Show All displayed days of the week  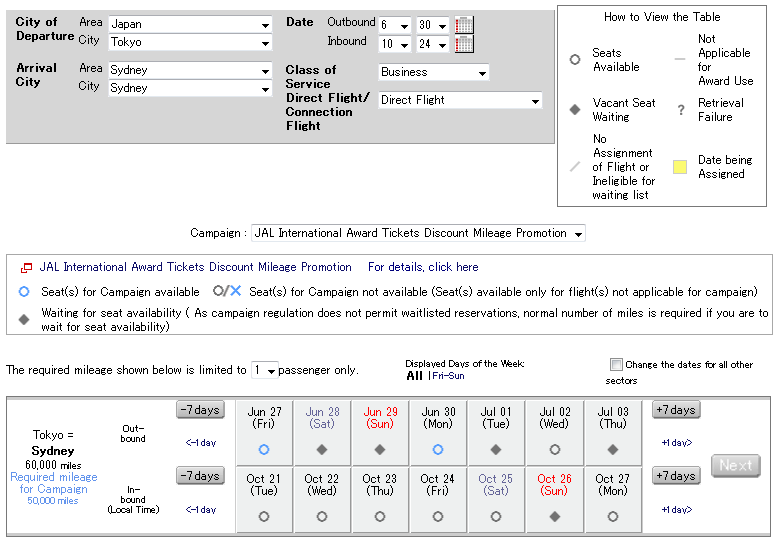(x=414, y=376)
